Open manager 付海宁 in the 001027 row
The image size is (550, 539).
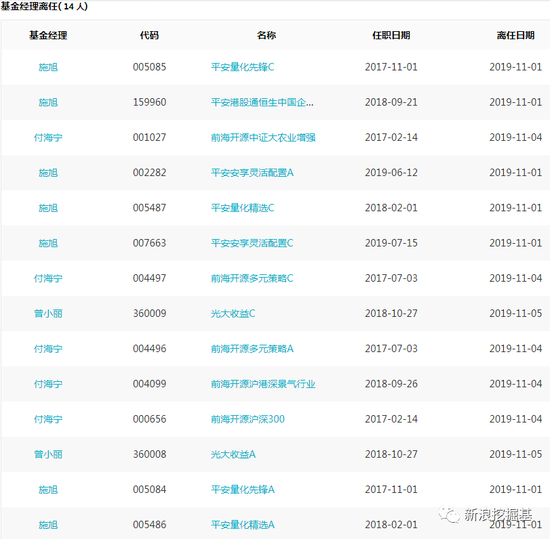click(48, 137)
